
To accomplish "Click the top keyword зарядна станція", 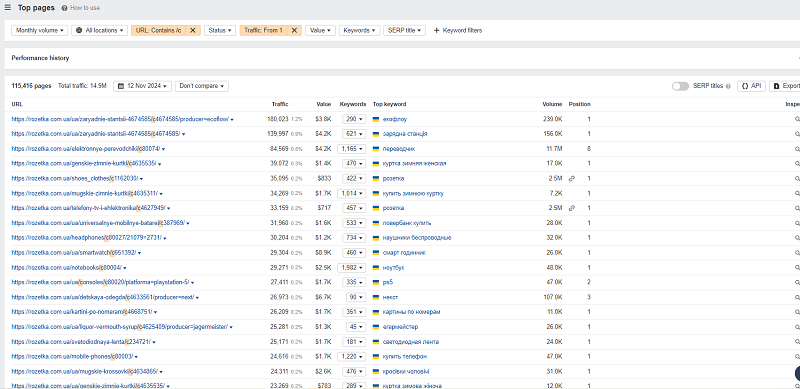I will (405, 134).
